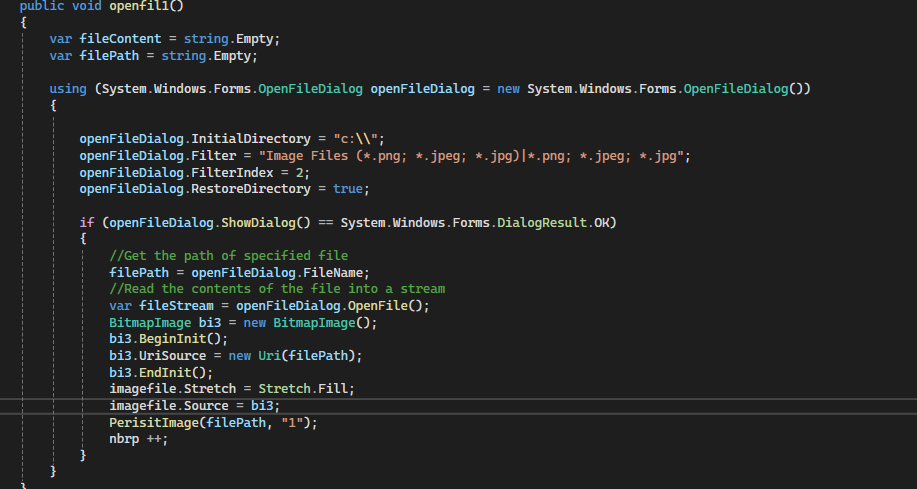The image size is (917, 489).
Task: Click Fill in the Stretch.Fill assignment
Action: [x=338, y=389]
